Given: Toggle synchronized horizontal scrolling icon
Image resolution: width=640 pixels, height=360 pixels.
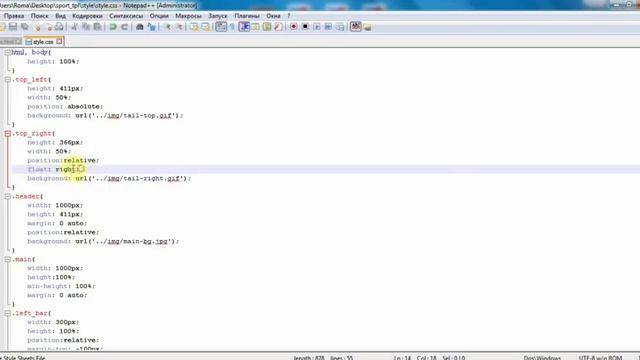Looking at the screenshot, I should pyautogui.click(x=205, y=27).
